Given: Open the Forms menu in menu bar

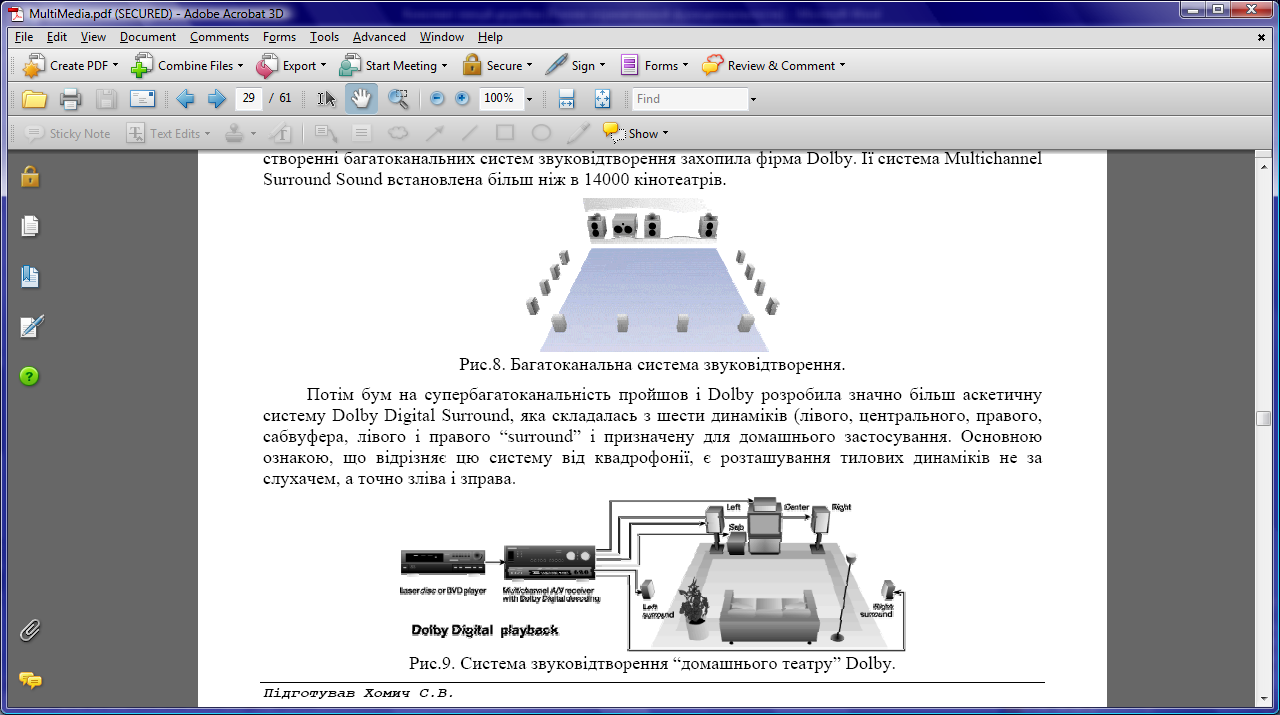Looking at the screenshot, I should 279,37.
